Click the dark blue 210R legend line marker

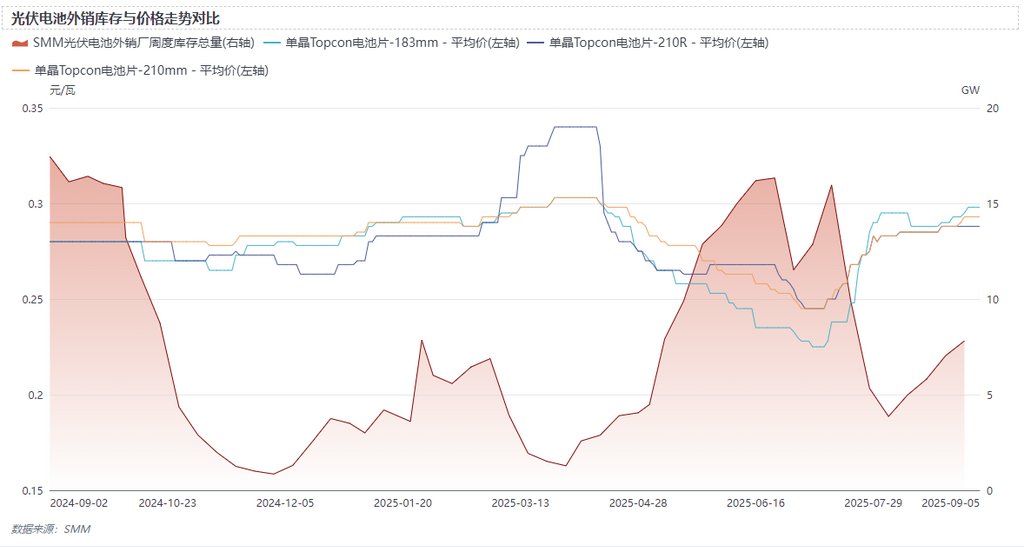[535, 43]
